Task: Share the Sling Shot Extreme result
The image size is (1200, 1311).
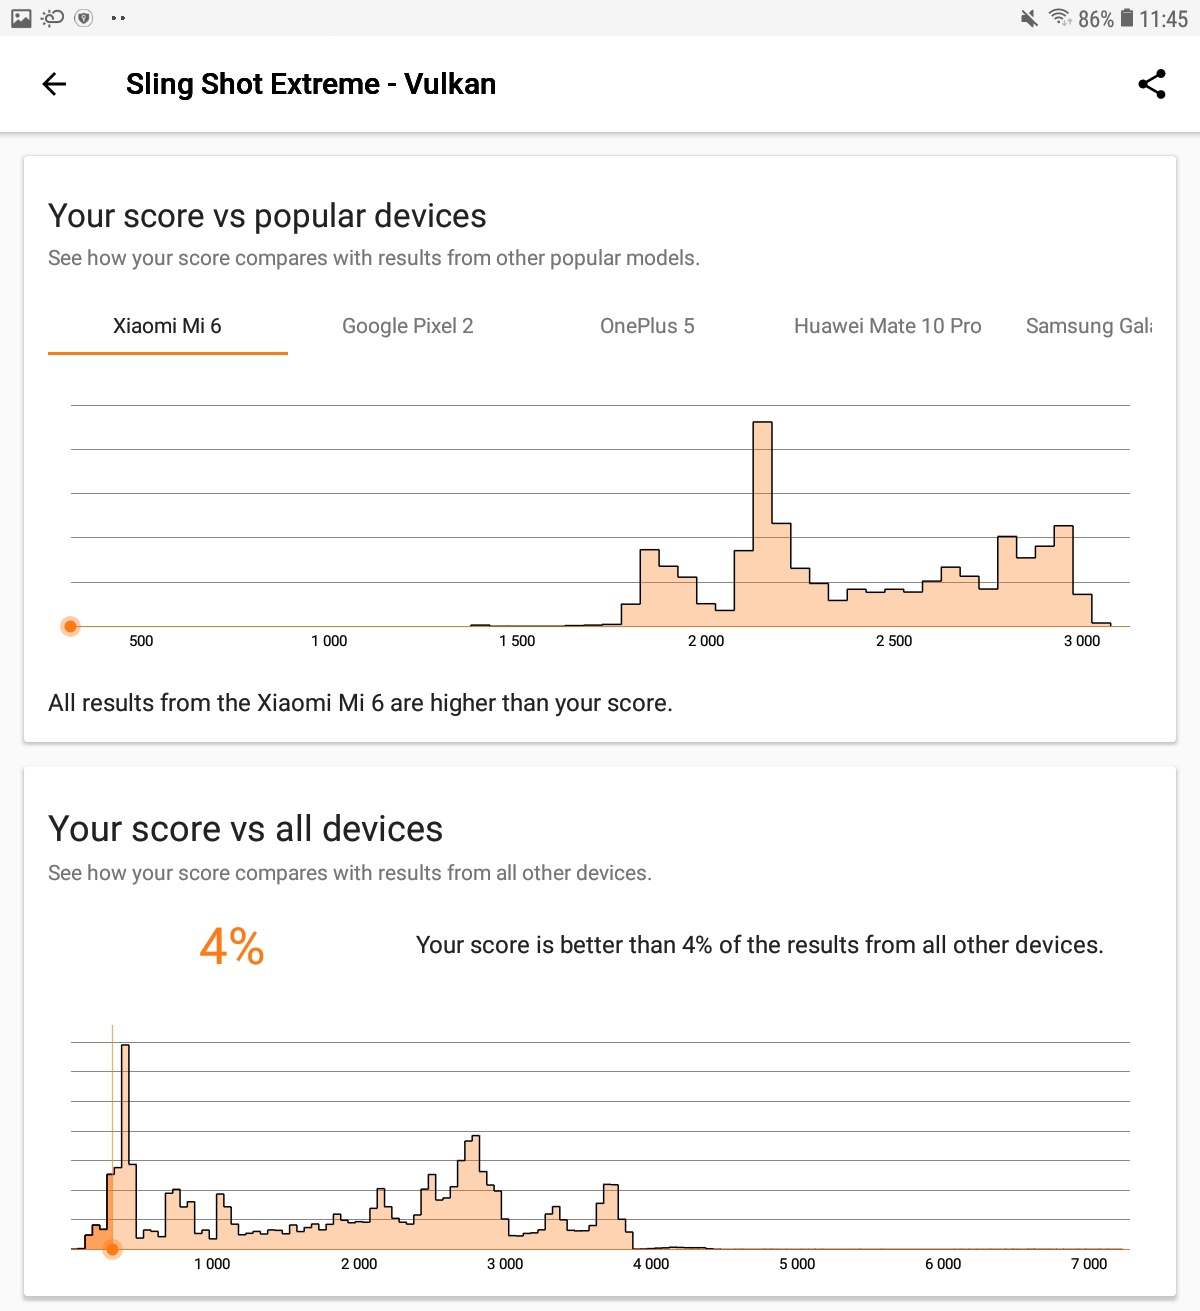Action: pos(1152,84)
